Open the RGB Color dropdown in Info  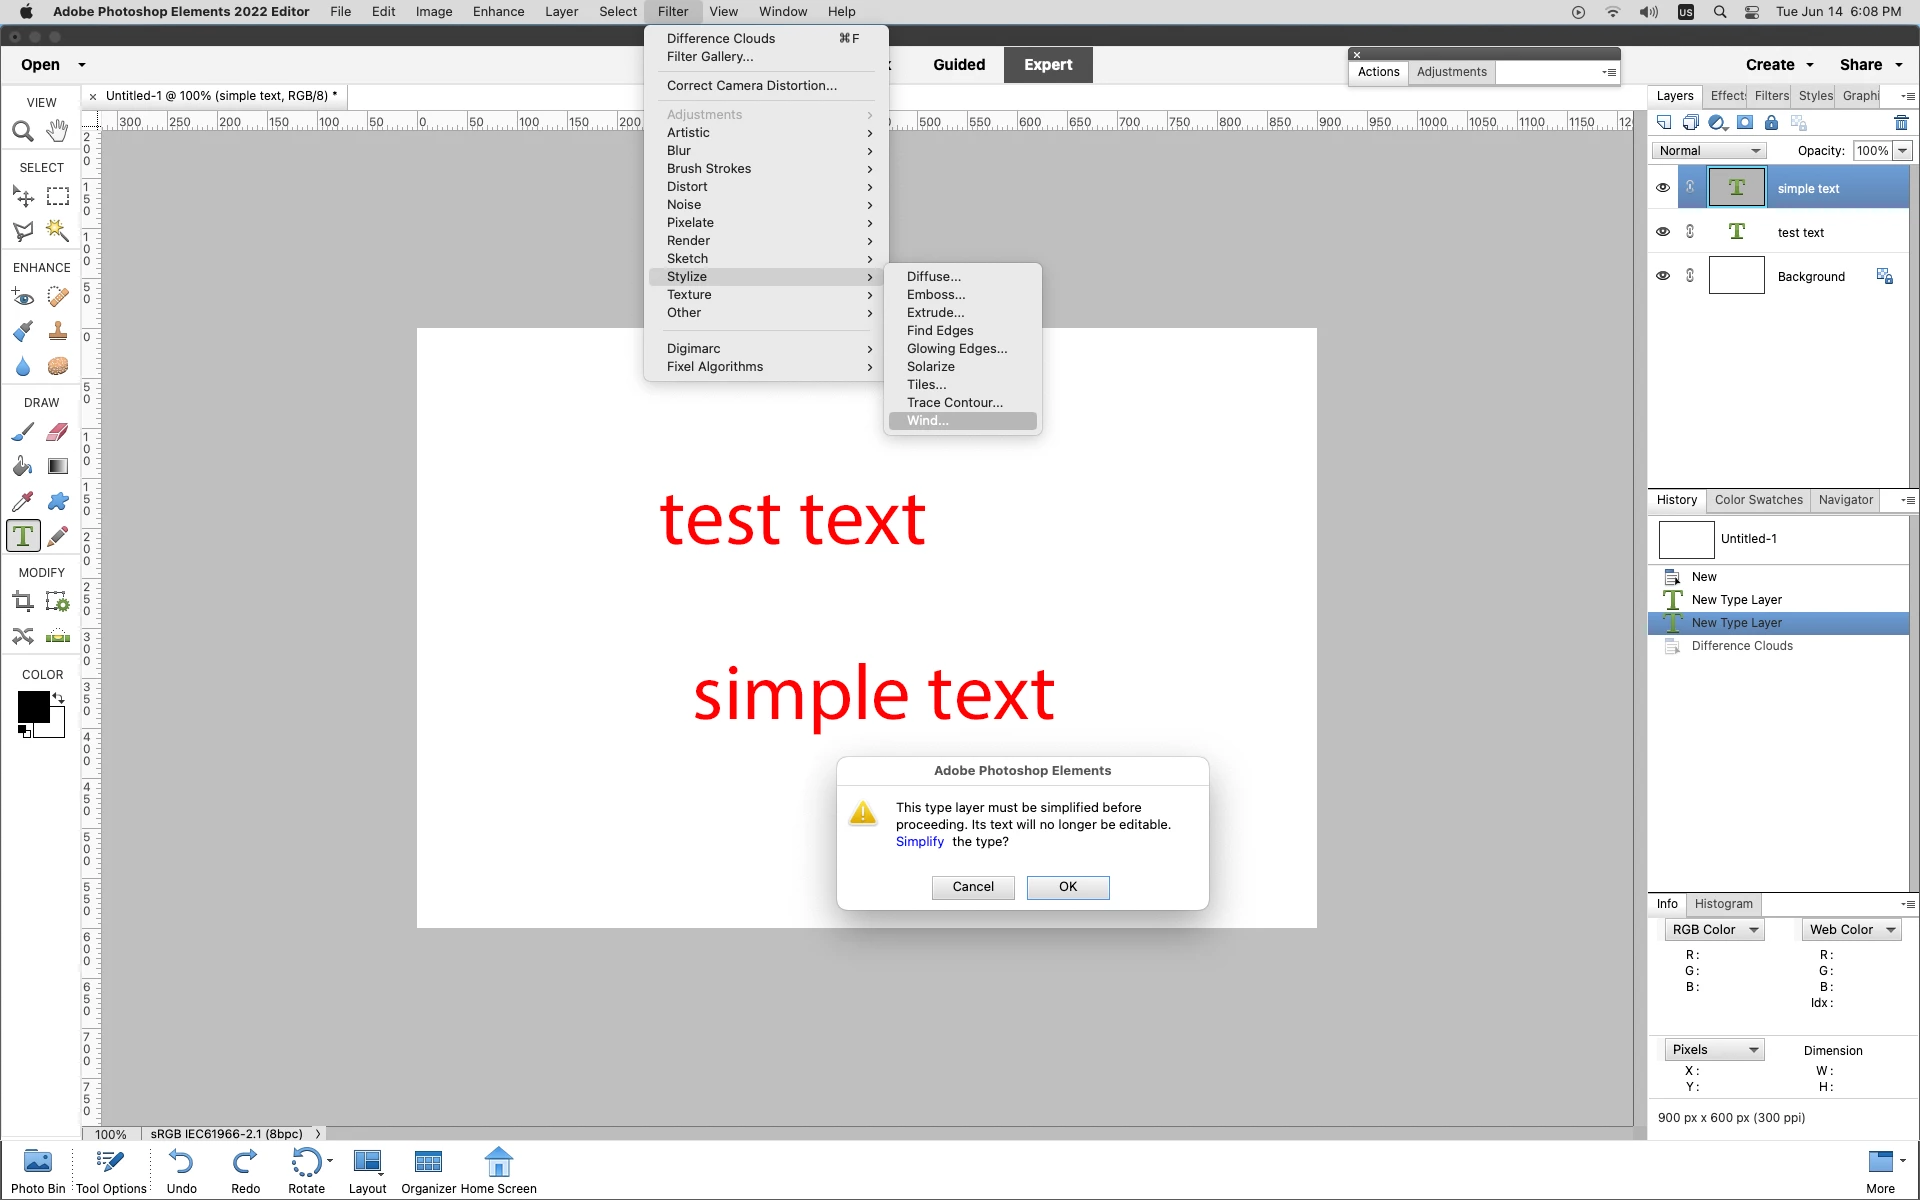1714,930
